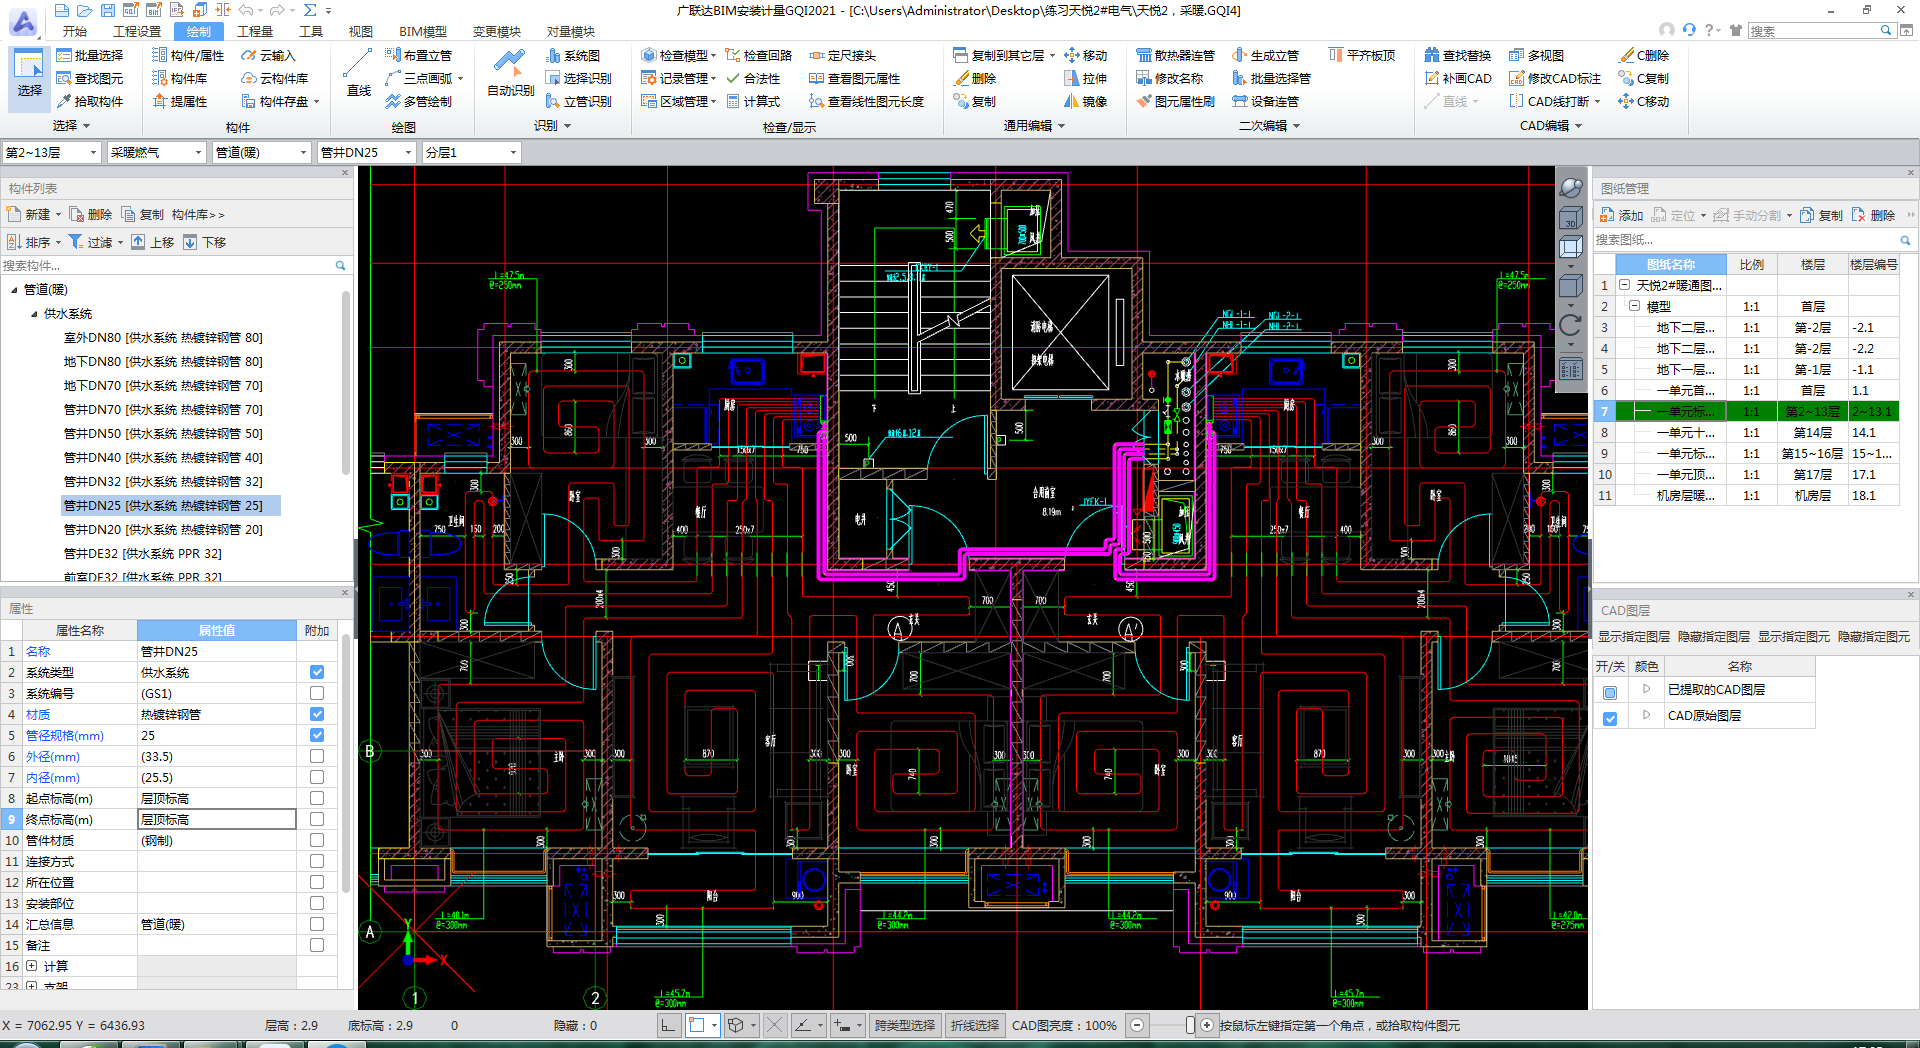Open the 系统图 system diagram tool
1920x1048 pixels.
pyautogui.click(x=573, y=56)
